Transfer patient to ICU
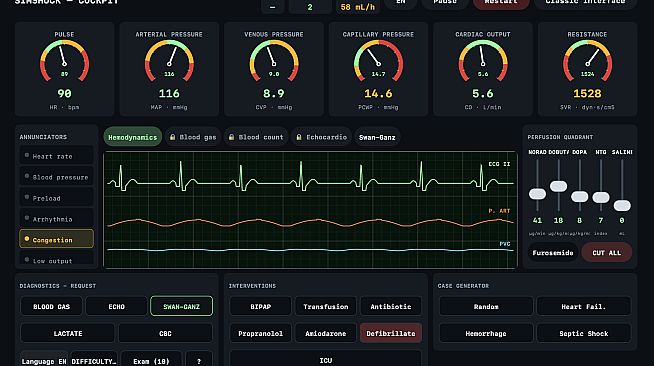This screenshot has height=366, width=654. click(325, 359)
